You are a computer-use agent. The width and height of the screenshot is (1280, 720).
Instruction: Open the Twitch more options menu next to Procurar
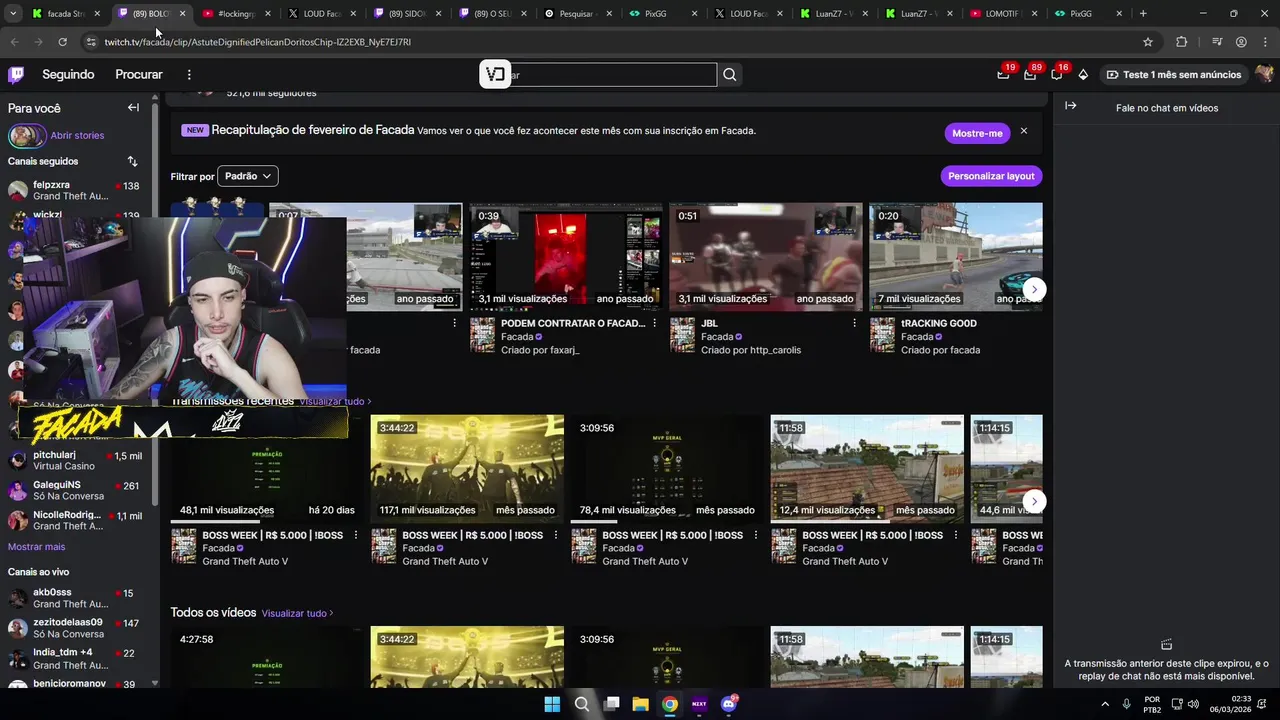[x=189, y=74]
